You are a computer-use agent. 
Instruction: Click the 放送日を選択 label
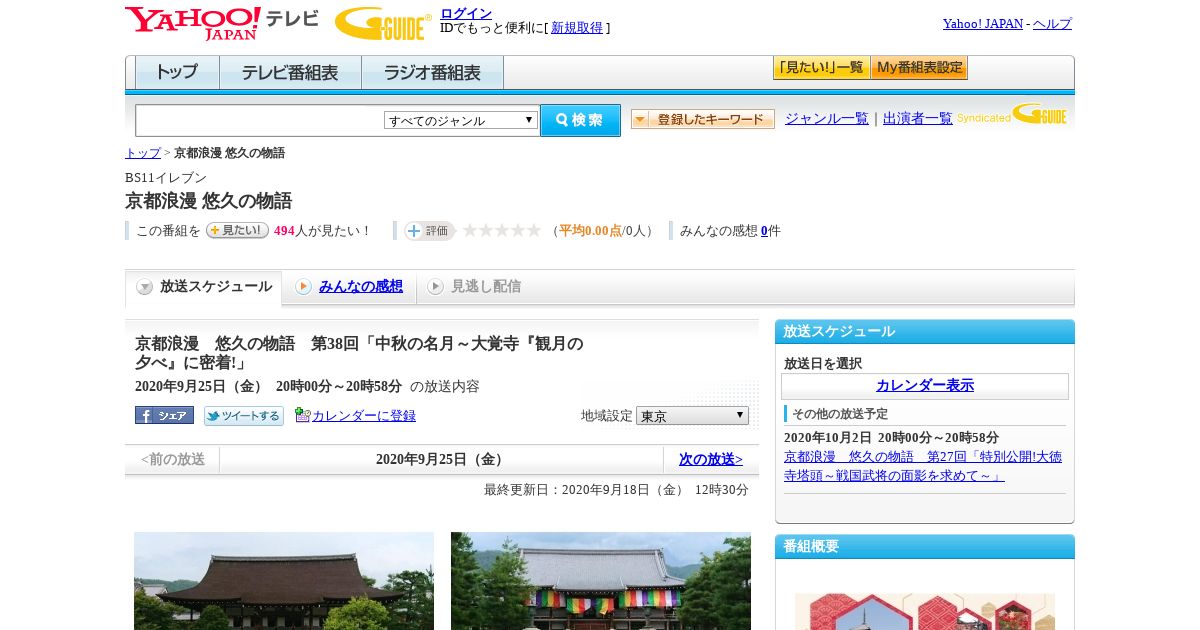click(823, 364)
